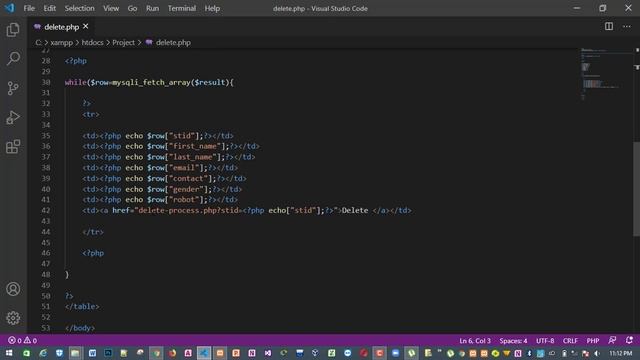Screen dimensions: 640x360
Task: Click the closing </body> tag on line 53
Action: pos(80,328)
